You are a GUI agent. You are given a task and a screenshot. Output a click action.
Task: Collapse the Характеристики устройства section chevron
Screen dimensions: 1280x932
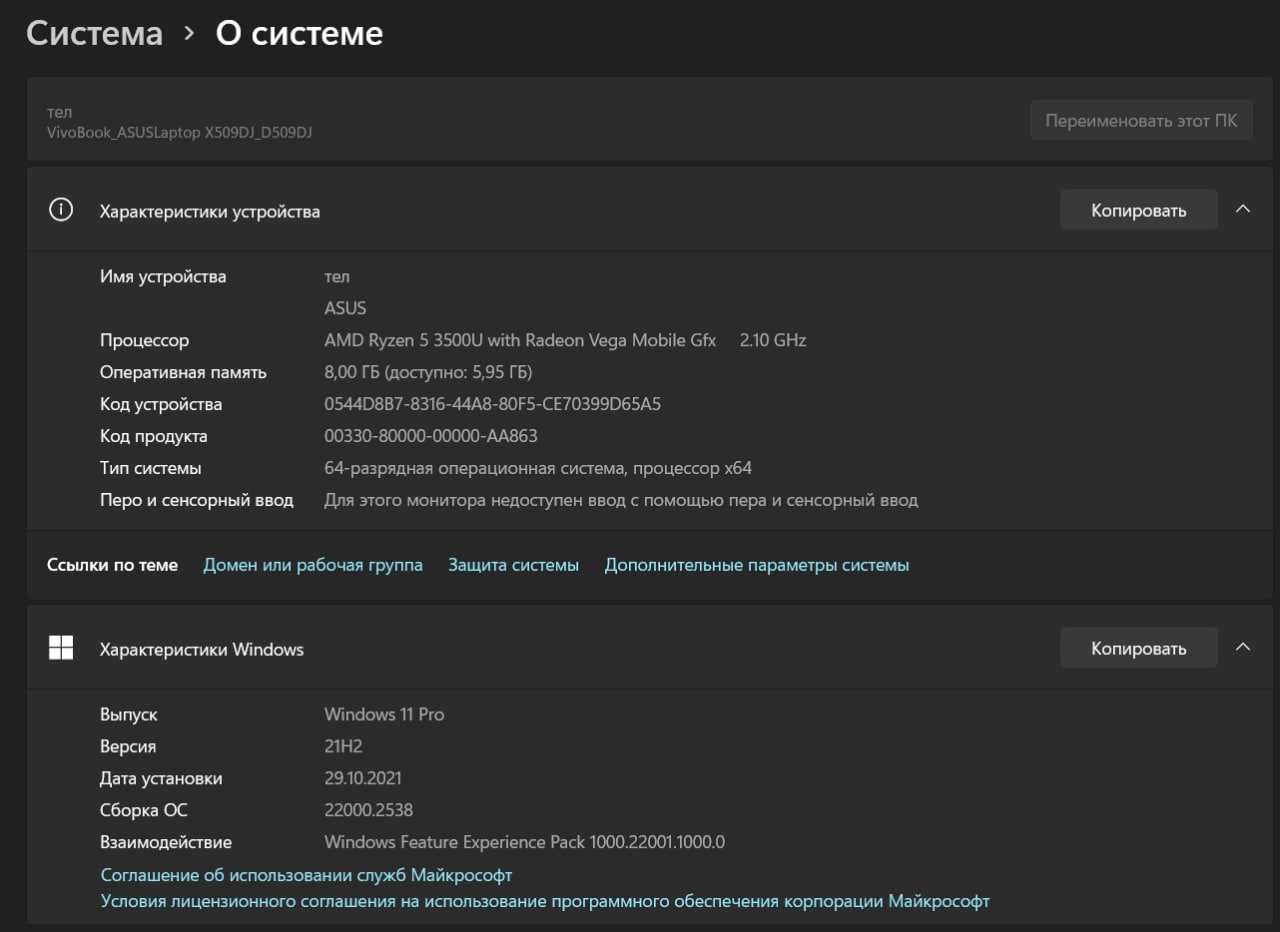pos(1243,210)
